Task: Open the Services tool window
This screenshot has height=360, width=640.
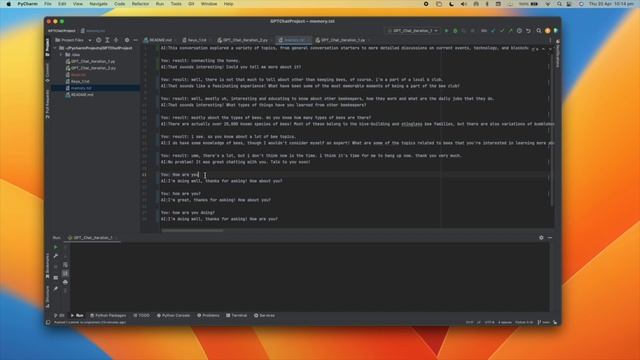Action: click(x=264, y=316)
